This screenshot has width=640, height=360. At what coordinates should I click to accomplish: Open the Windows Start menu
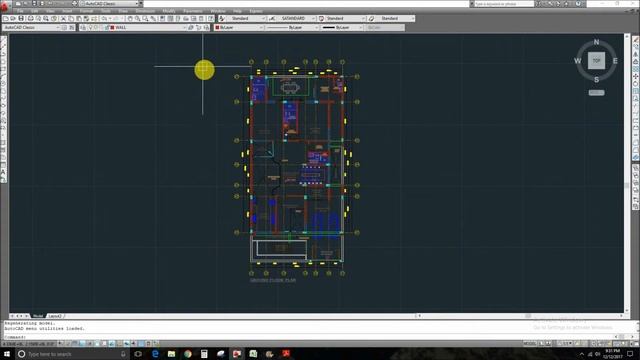(7, 354)
